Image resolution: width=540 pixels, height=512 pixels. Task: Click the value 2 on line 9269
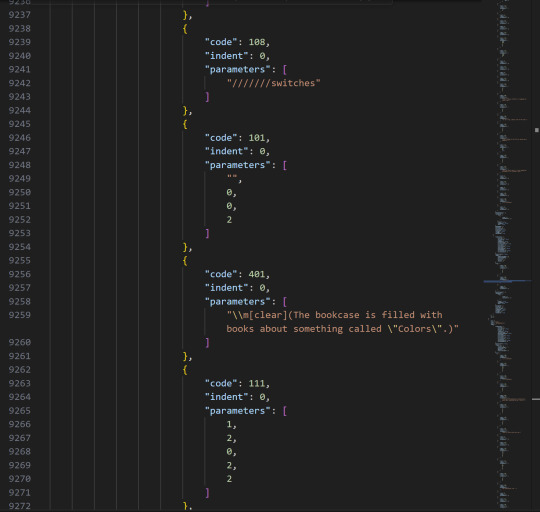click(x=229, y=465)
